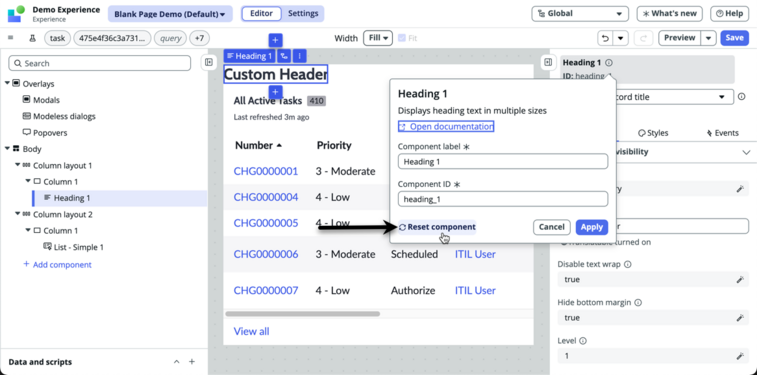This screenshot has height=375, width=757.
Task: Click Add component in the tree
Action: [x=57, y=264]
